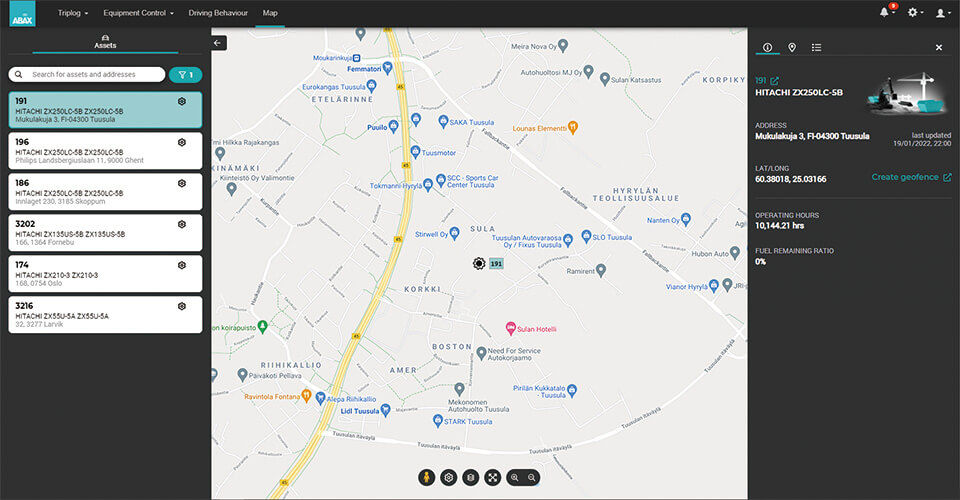
Task: Open the Triplog dropdown menu
Action: pyautogui.click(x=73, y=13)
